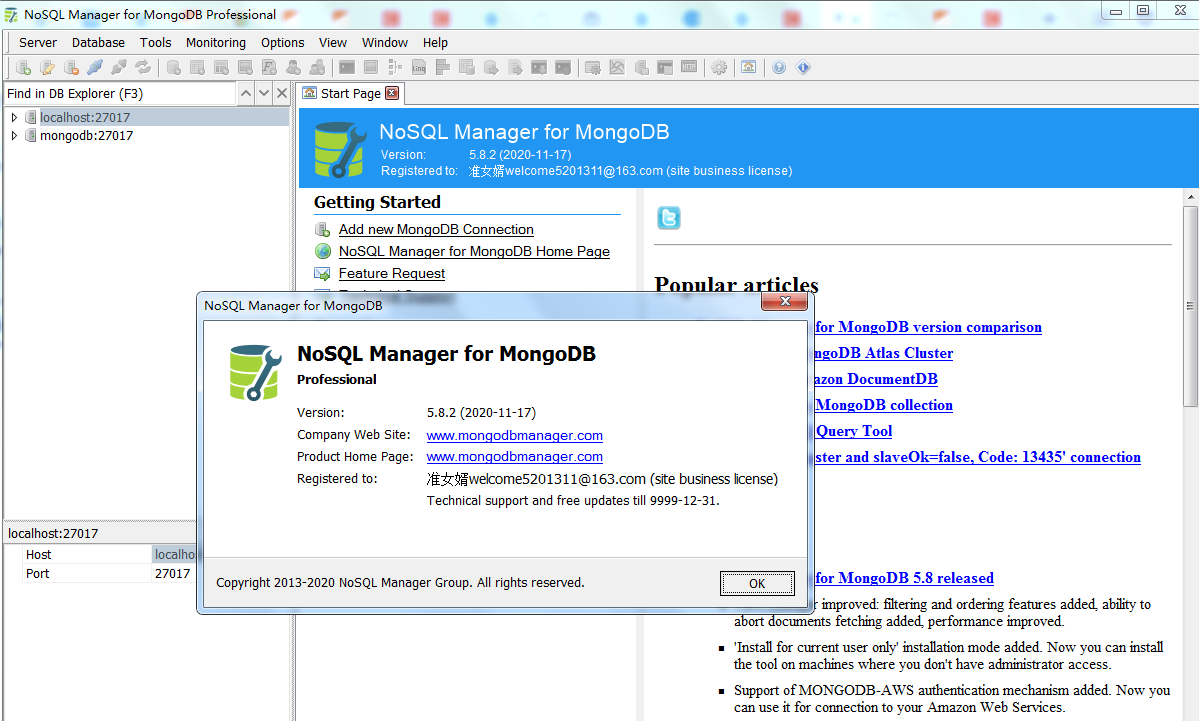Close the Find in DB Explorer bar
Screen dimensions: 1199x721
pos(281,93)
